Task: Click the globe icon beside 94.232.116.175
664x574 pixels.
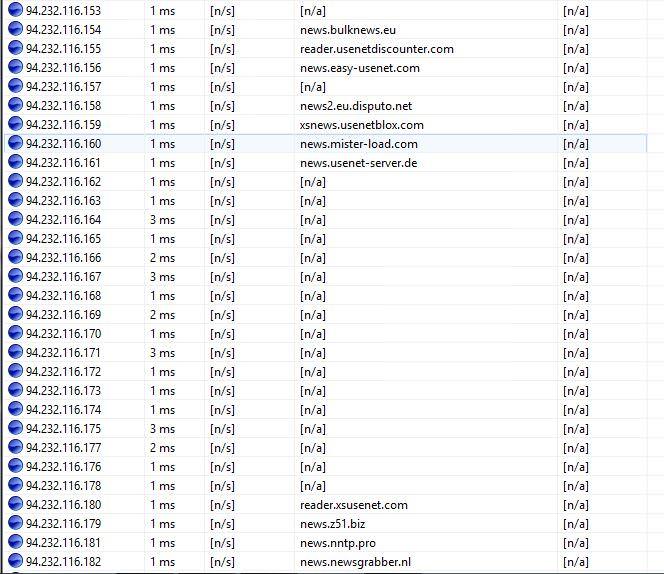Action: pos(15,428)
